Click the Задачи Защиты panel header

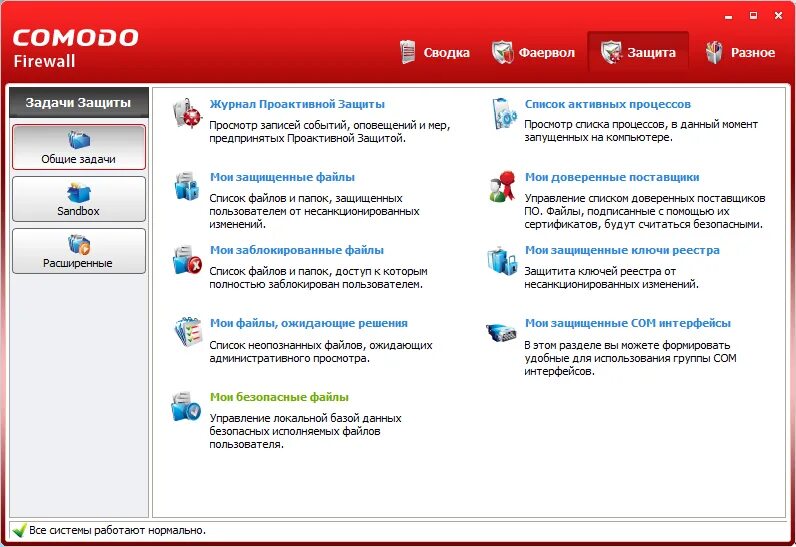79,102
